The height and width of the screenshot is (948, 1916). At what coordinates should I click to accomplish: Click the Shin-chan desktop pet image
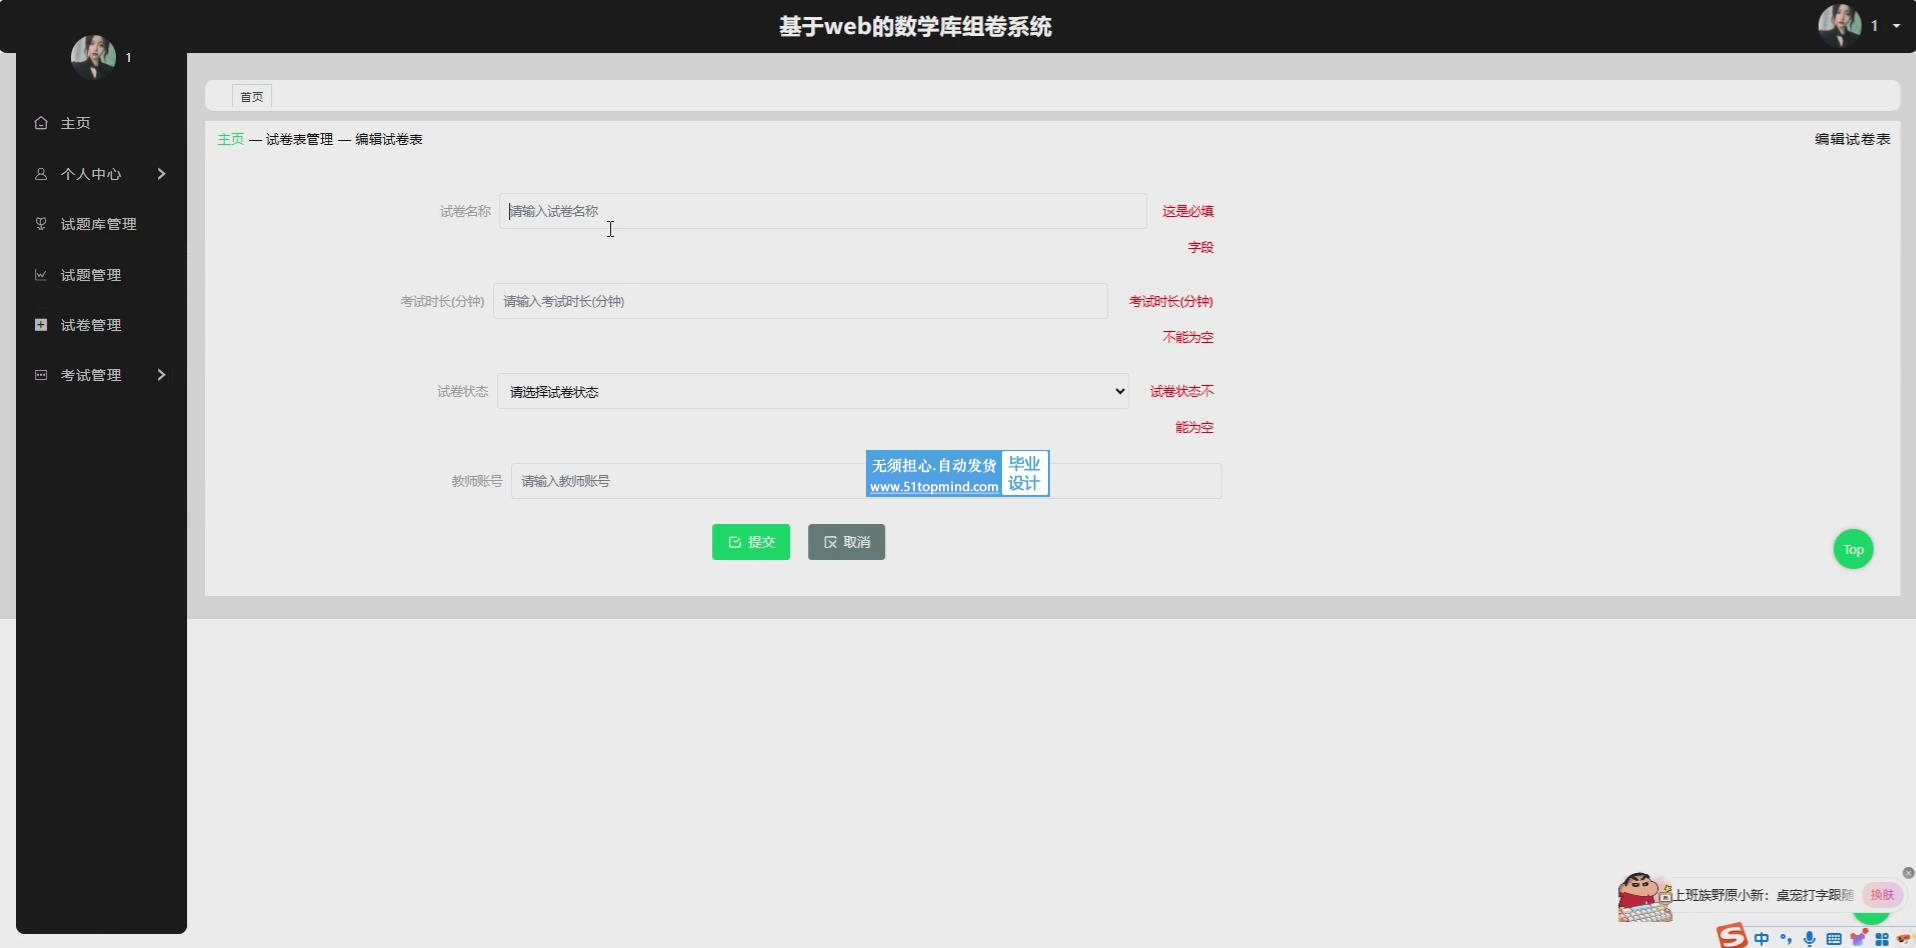pos(1644,896)
